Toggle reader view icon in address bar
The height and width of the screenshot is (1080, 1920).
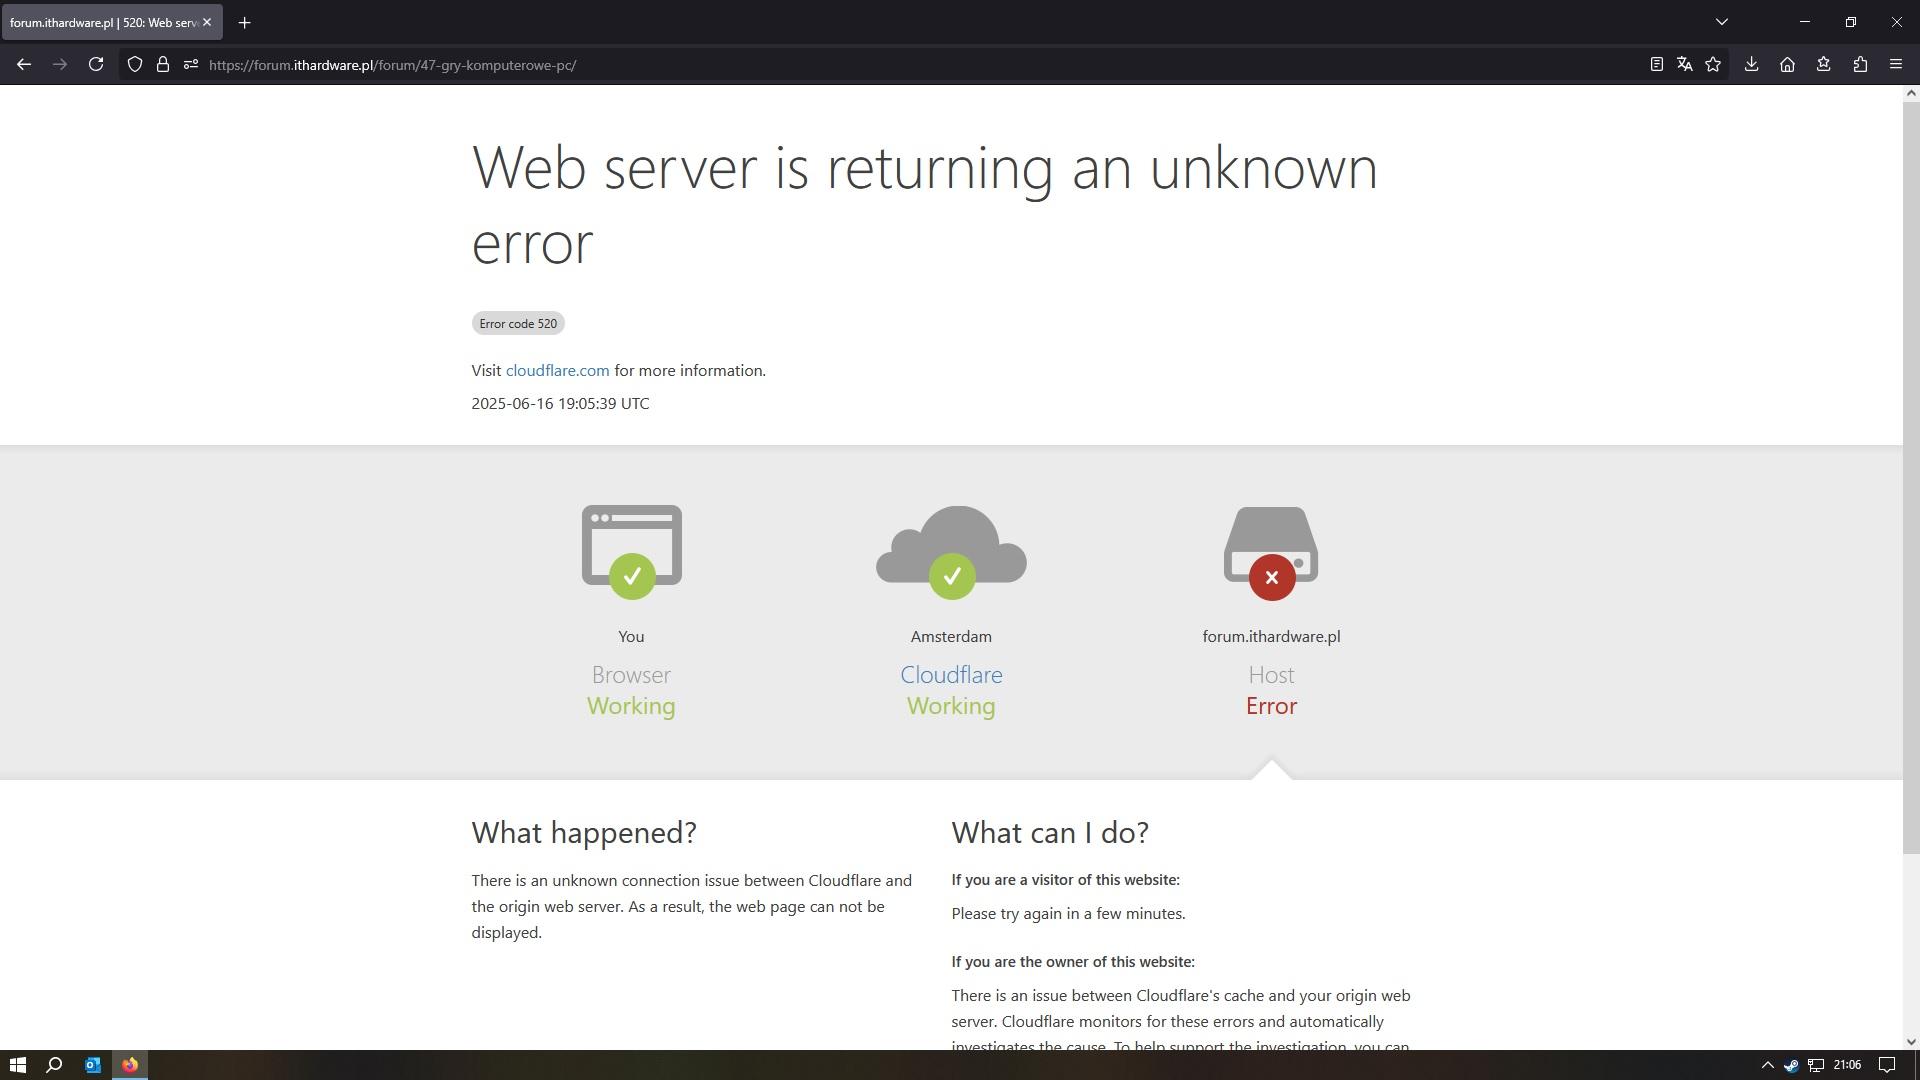click(1656, 65)
